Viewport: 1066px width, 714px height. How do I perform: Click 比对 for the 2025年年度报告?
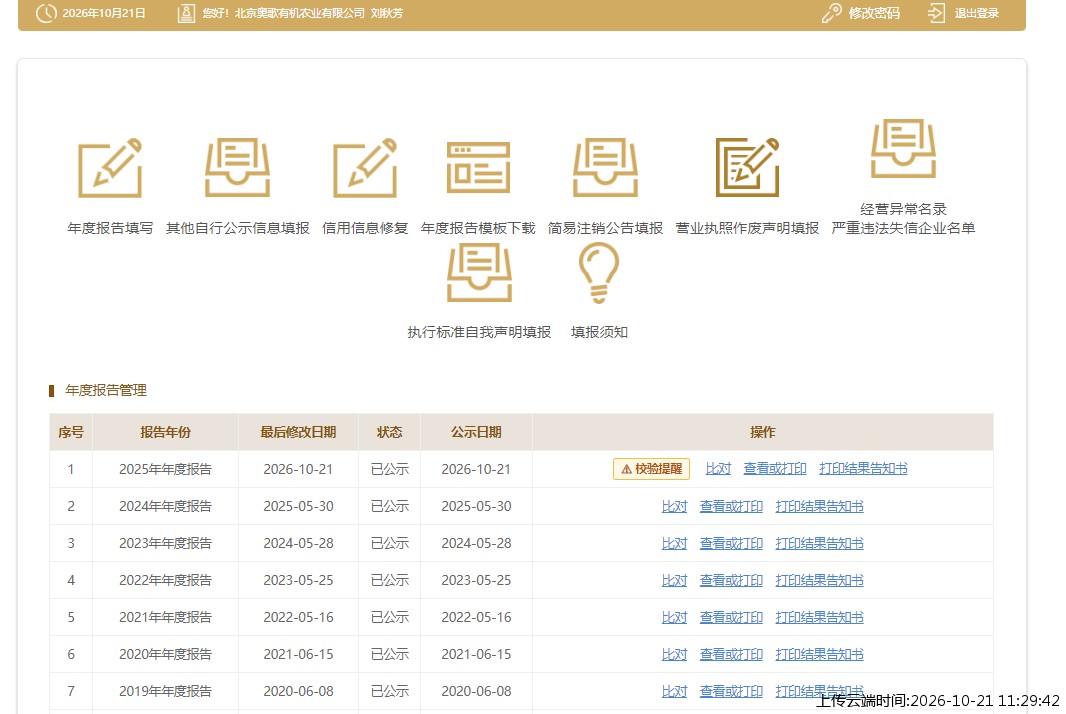pos(718,469)
